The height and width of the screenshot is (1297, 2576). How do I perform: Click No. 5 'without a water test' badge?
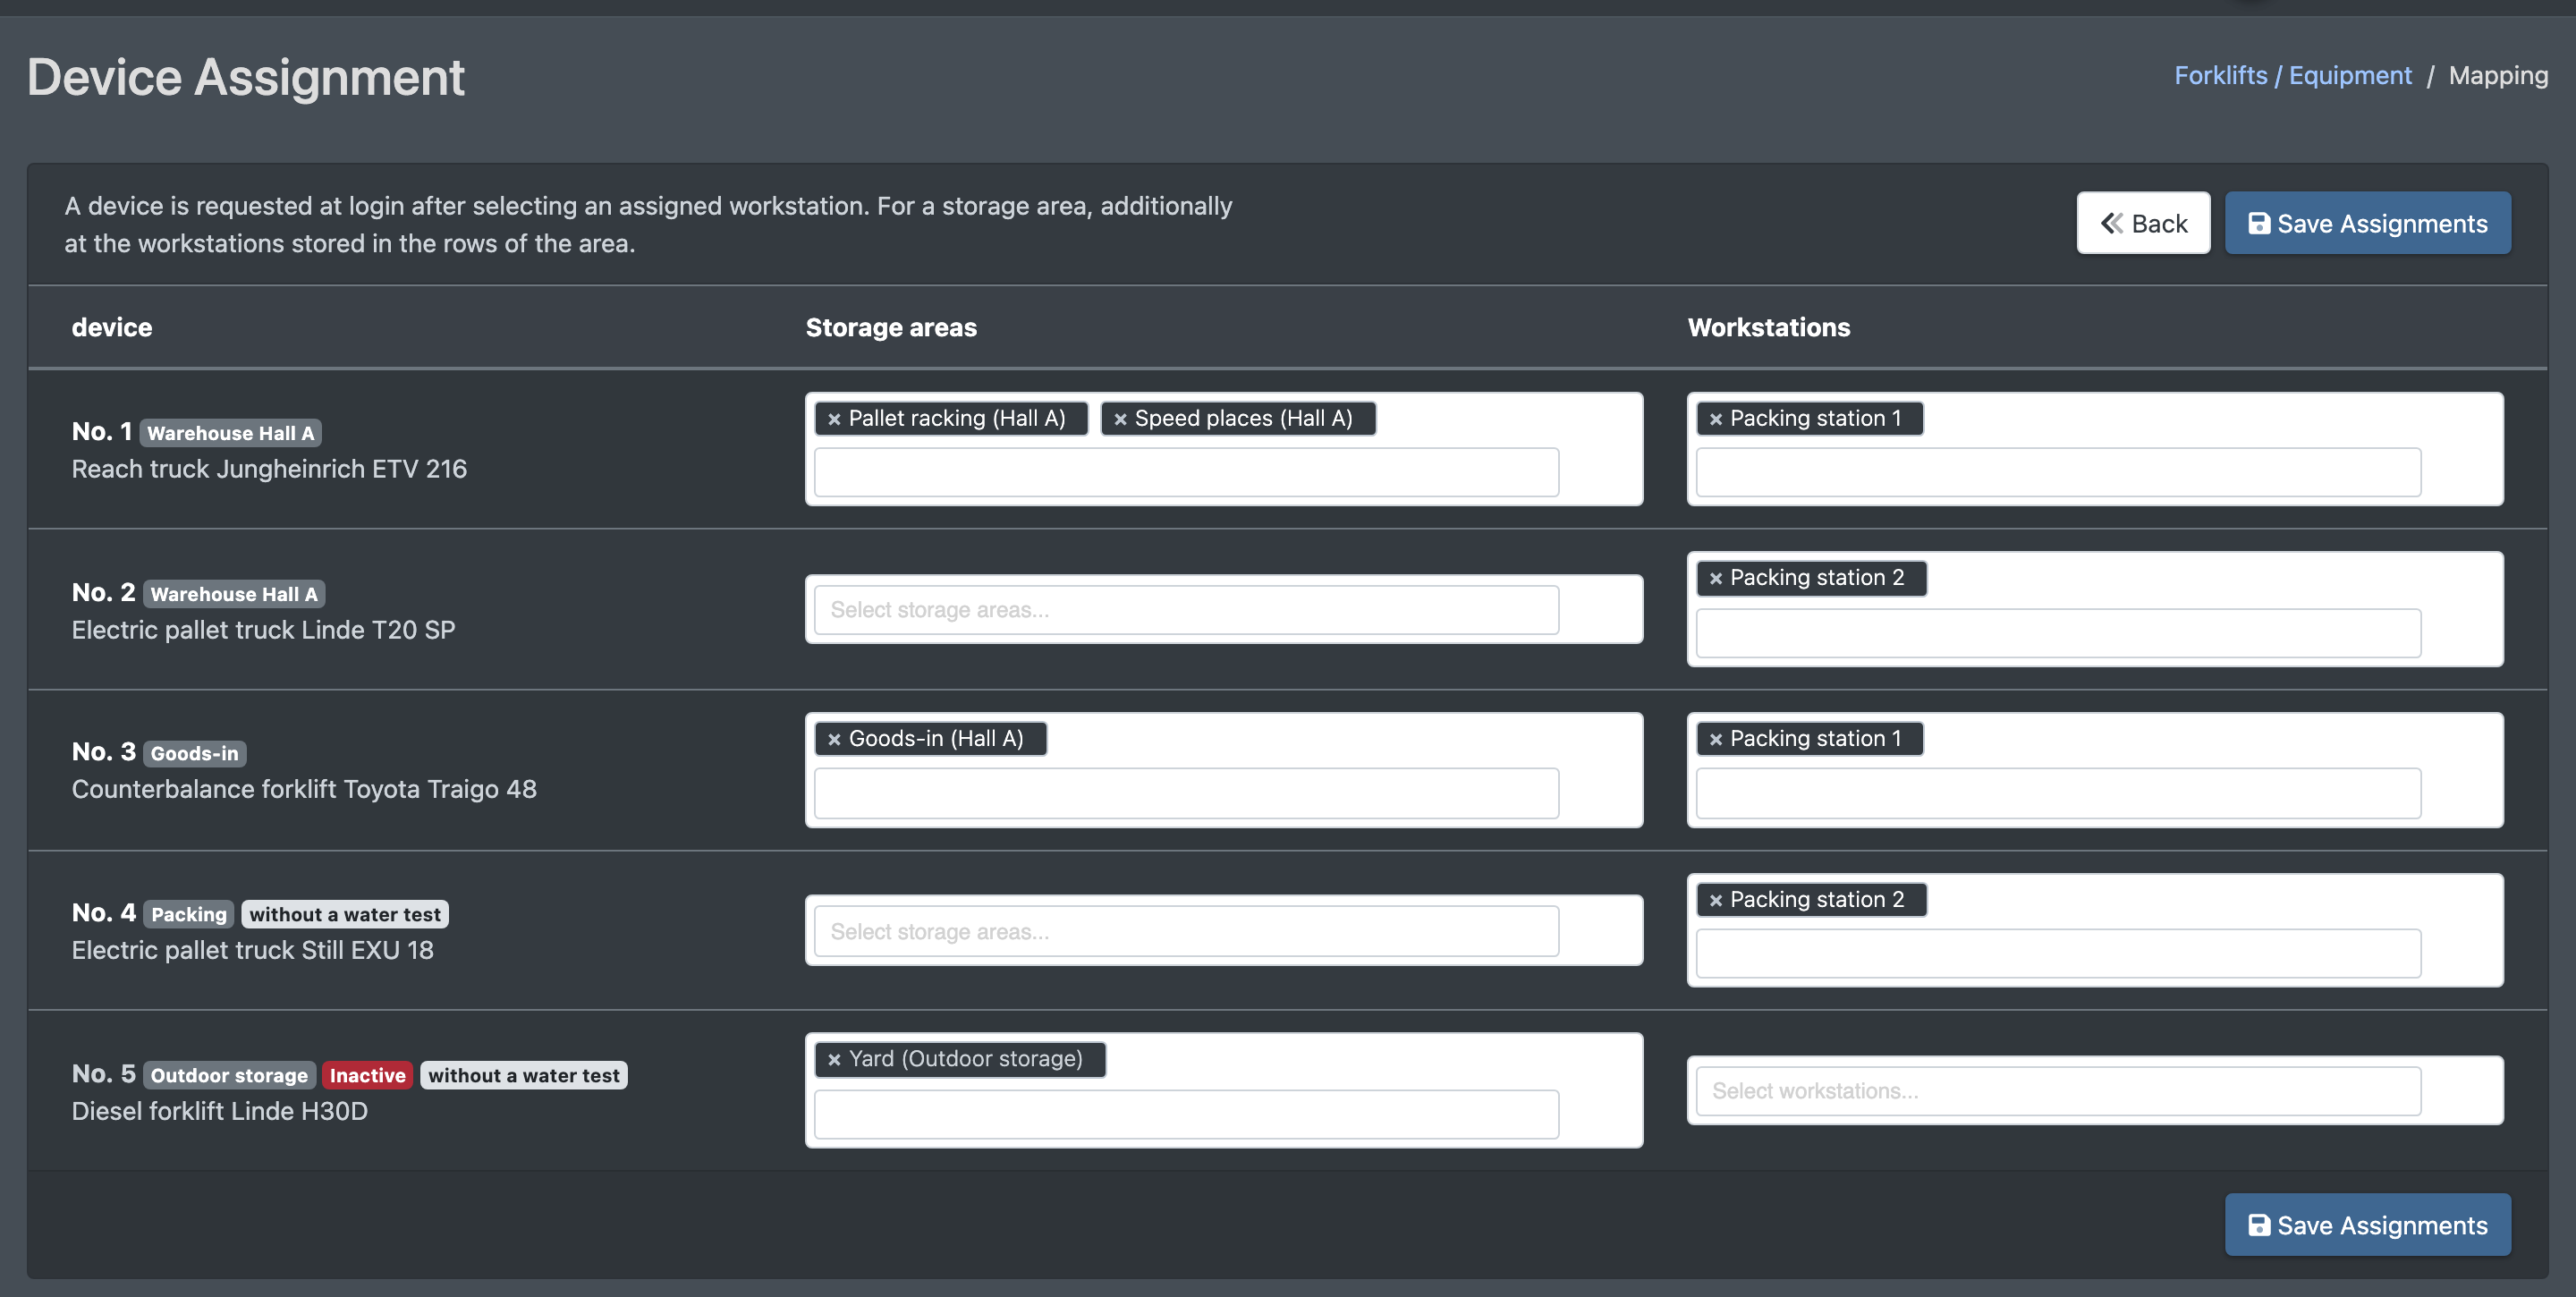pyautogui.click(x=524, y=1075)
